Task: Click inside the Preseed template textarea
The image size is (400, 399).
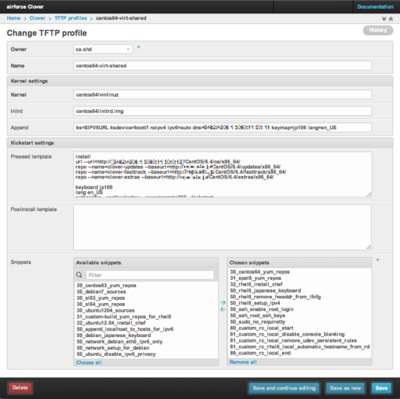Action: (x=222, y=175)
